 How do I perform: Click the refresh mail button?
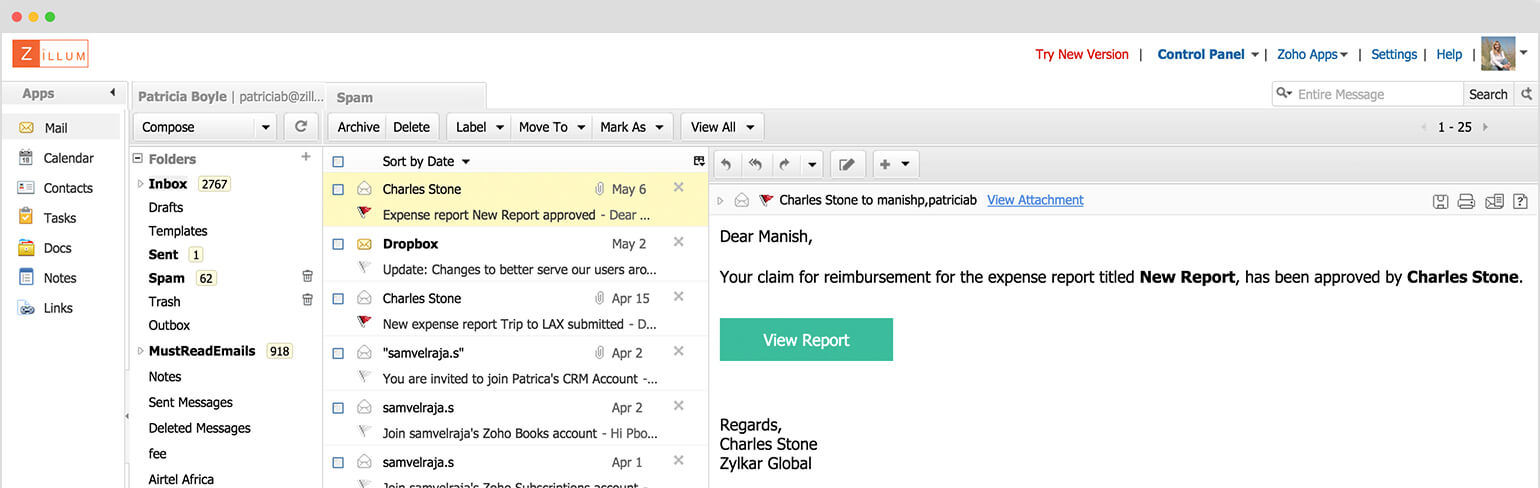tap(301, 127)
